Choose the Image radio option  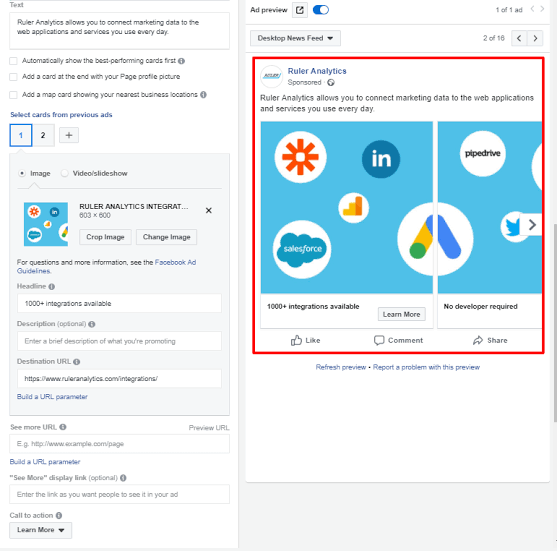[x=22, y=173]
